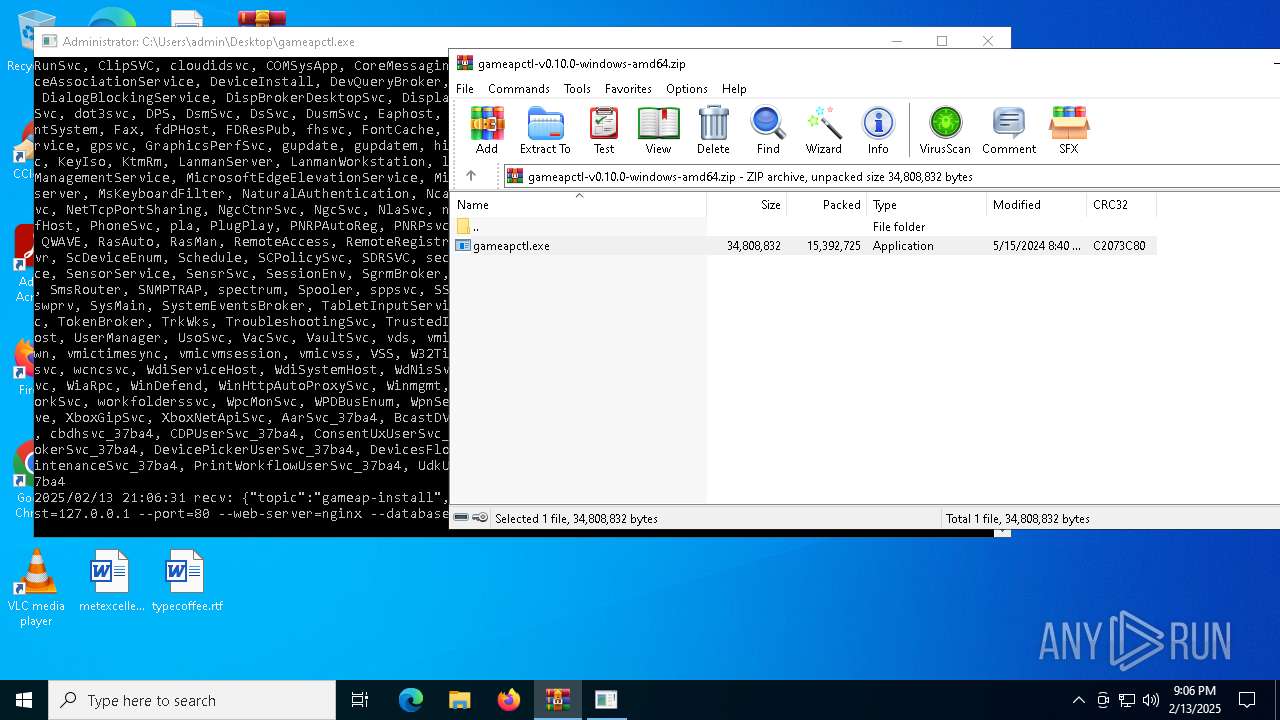Select the gameapctl.exe file row

804,245
